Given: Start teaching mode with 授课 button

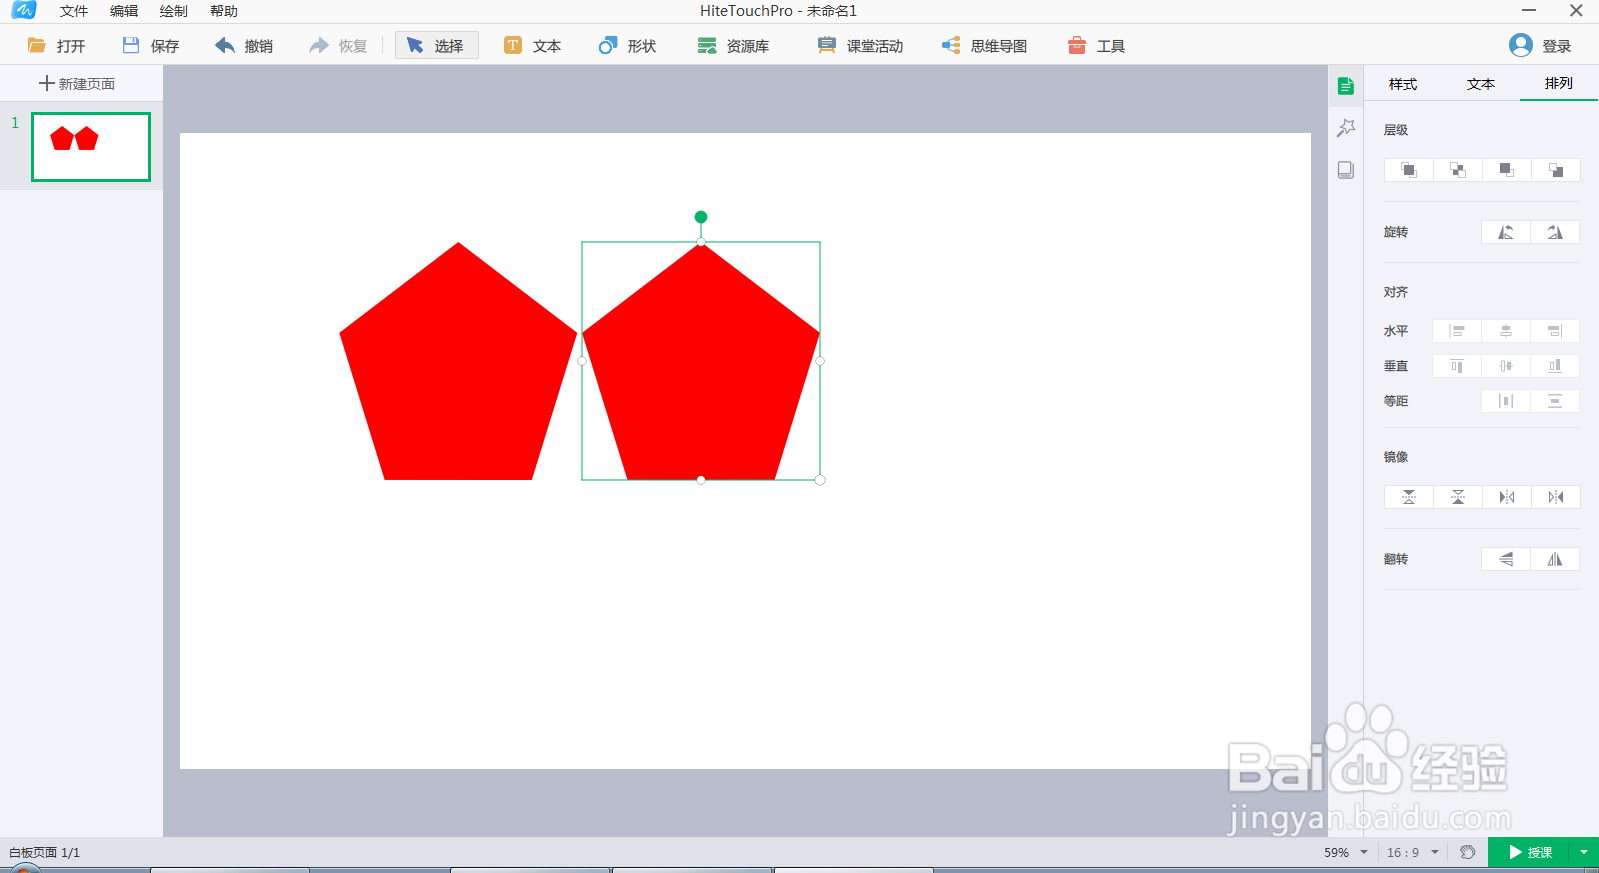Looking at the screenshot, I should coord(1530,852).
